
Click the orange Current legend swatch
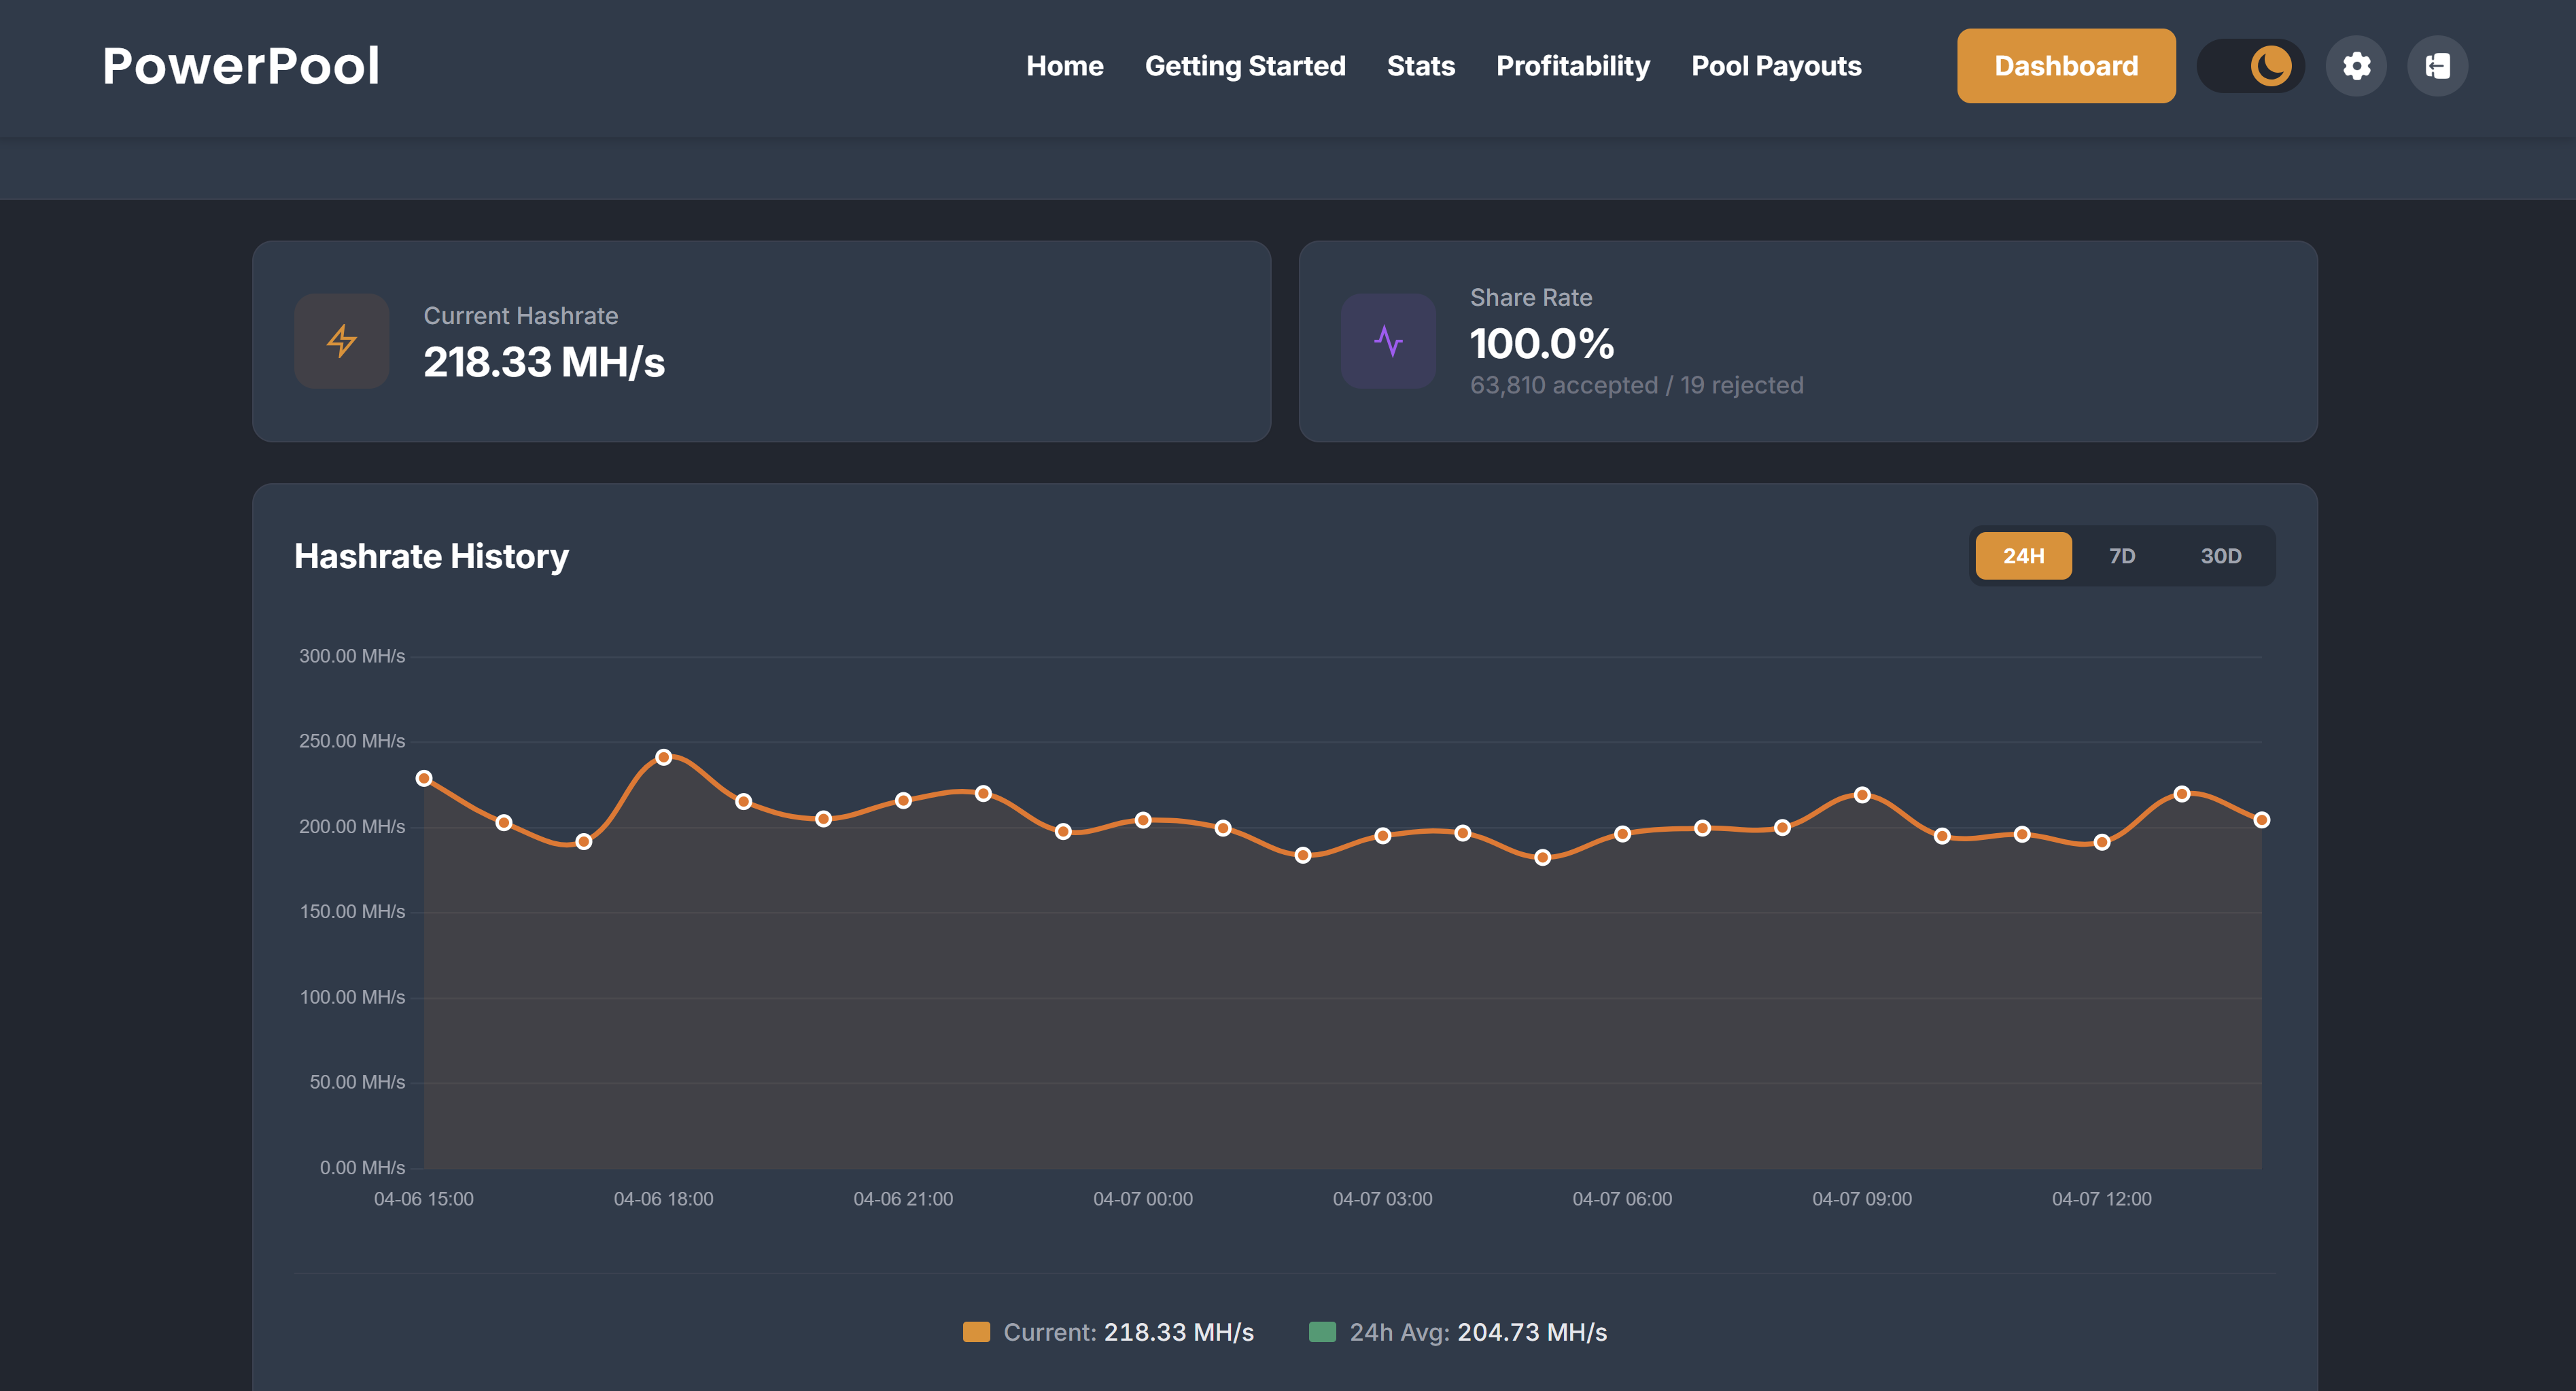(976, 1332)
